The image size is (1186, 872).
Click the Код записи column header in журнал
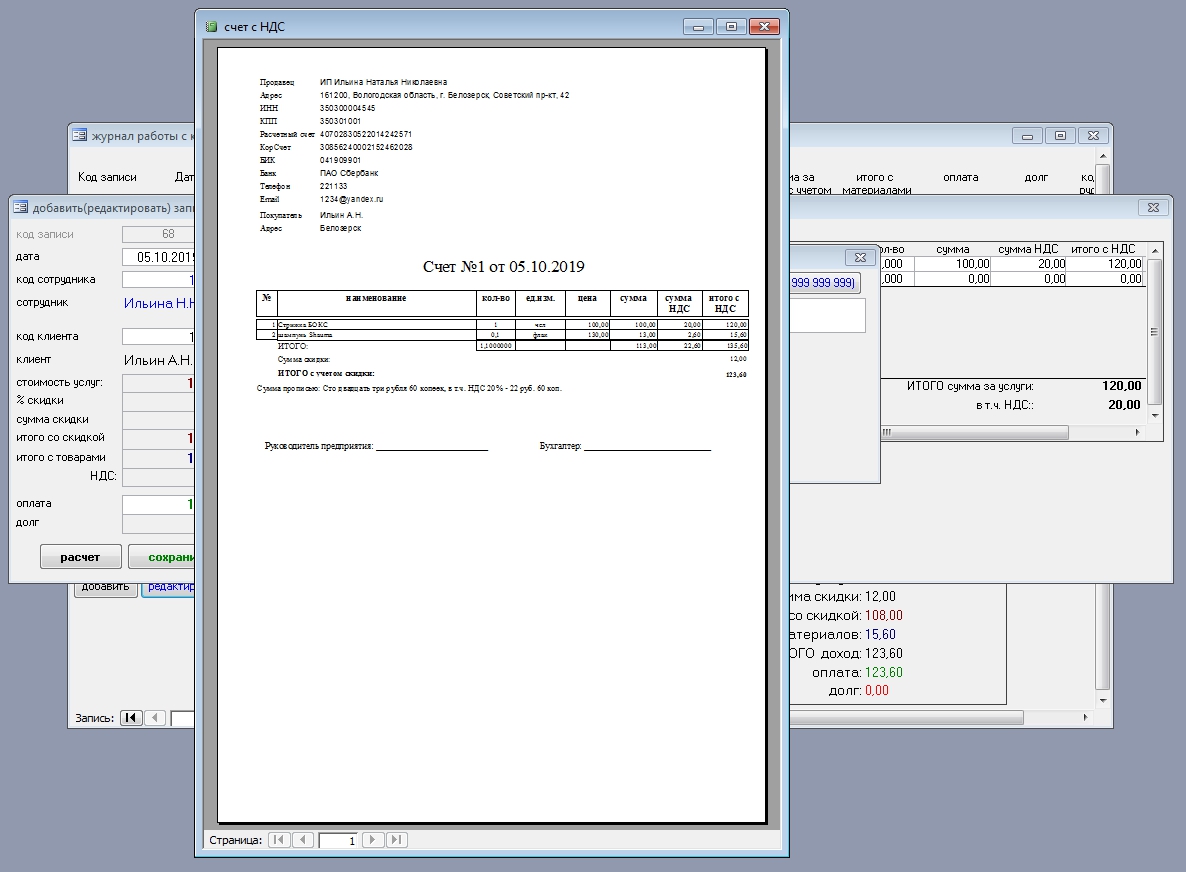[x=107, y=177]
